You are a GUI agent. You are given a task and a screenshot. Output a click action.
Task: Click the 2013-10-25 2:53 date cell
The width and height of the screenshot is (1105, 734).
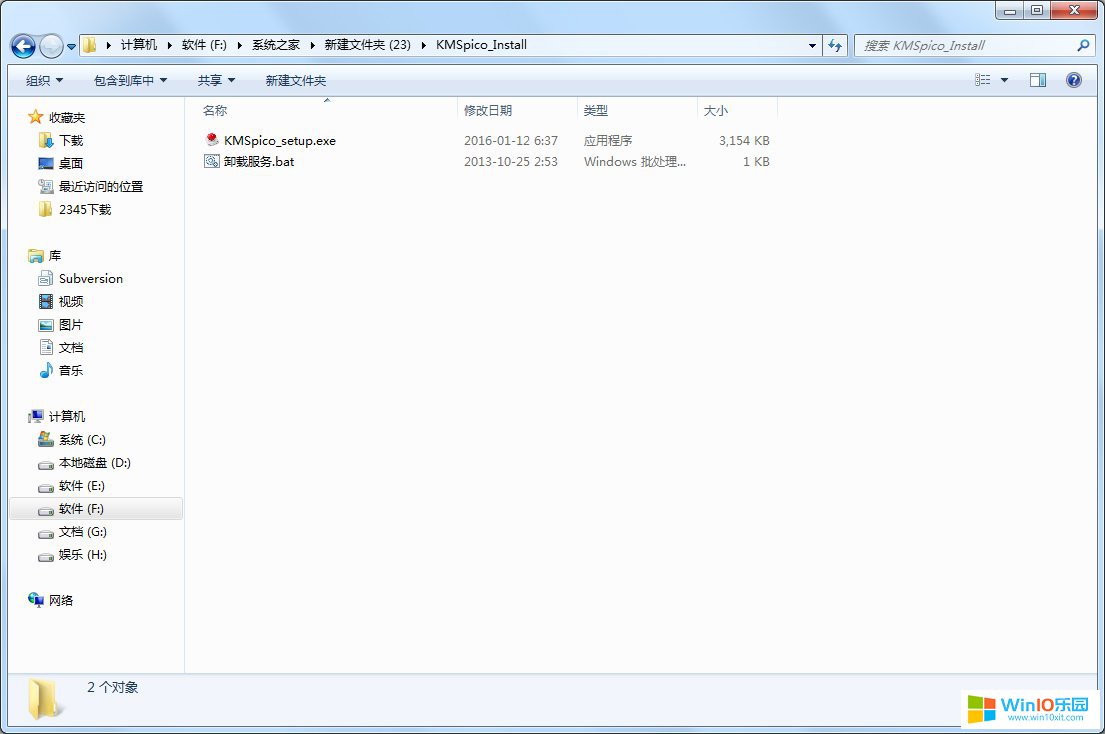510,161
